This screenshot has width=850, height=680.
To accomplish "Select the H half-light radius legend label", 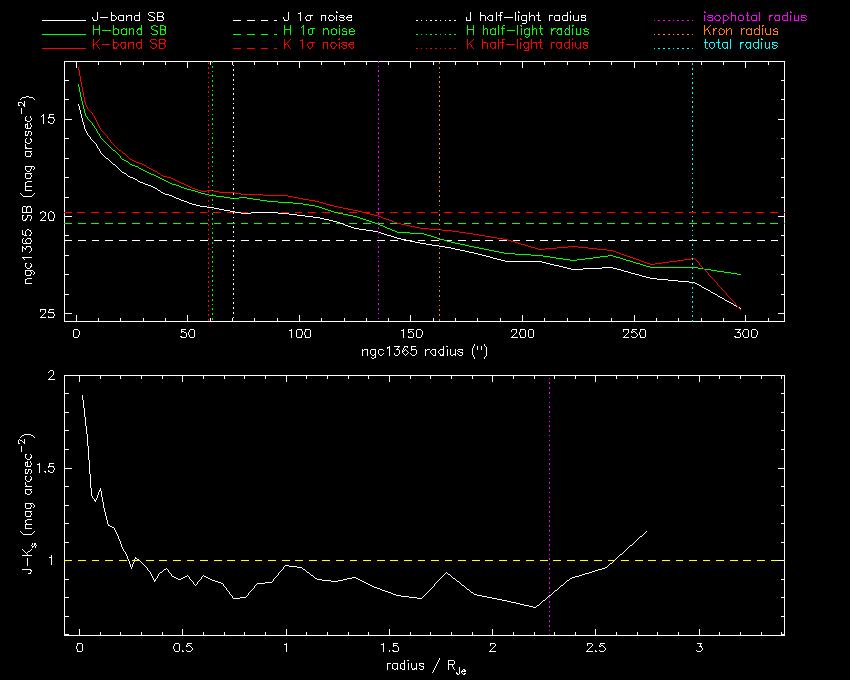I will 527,32.
